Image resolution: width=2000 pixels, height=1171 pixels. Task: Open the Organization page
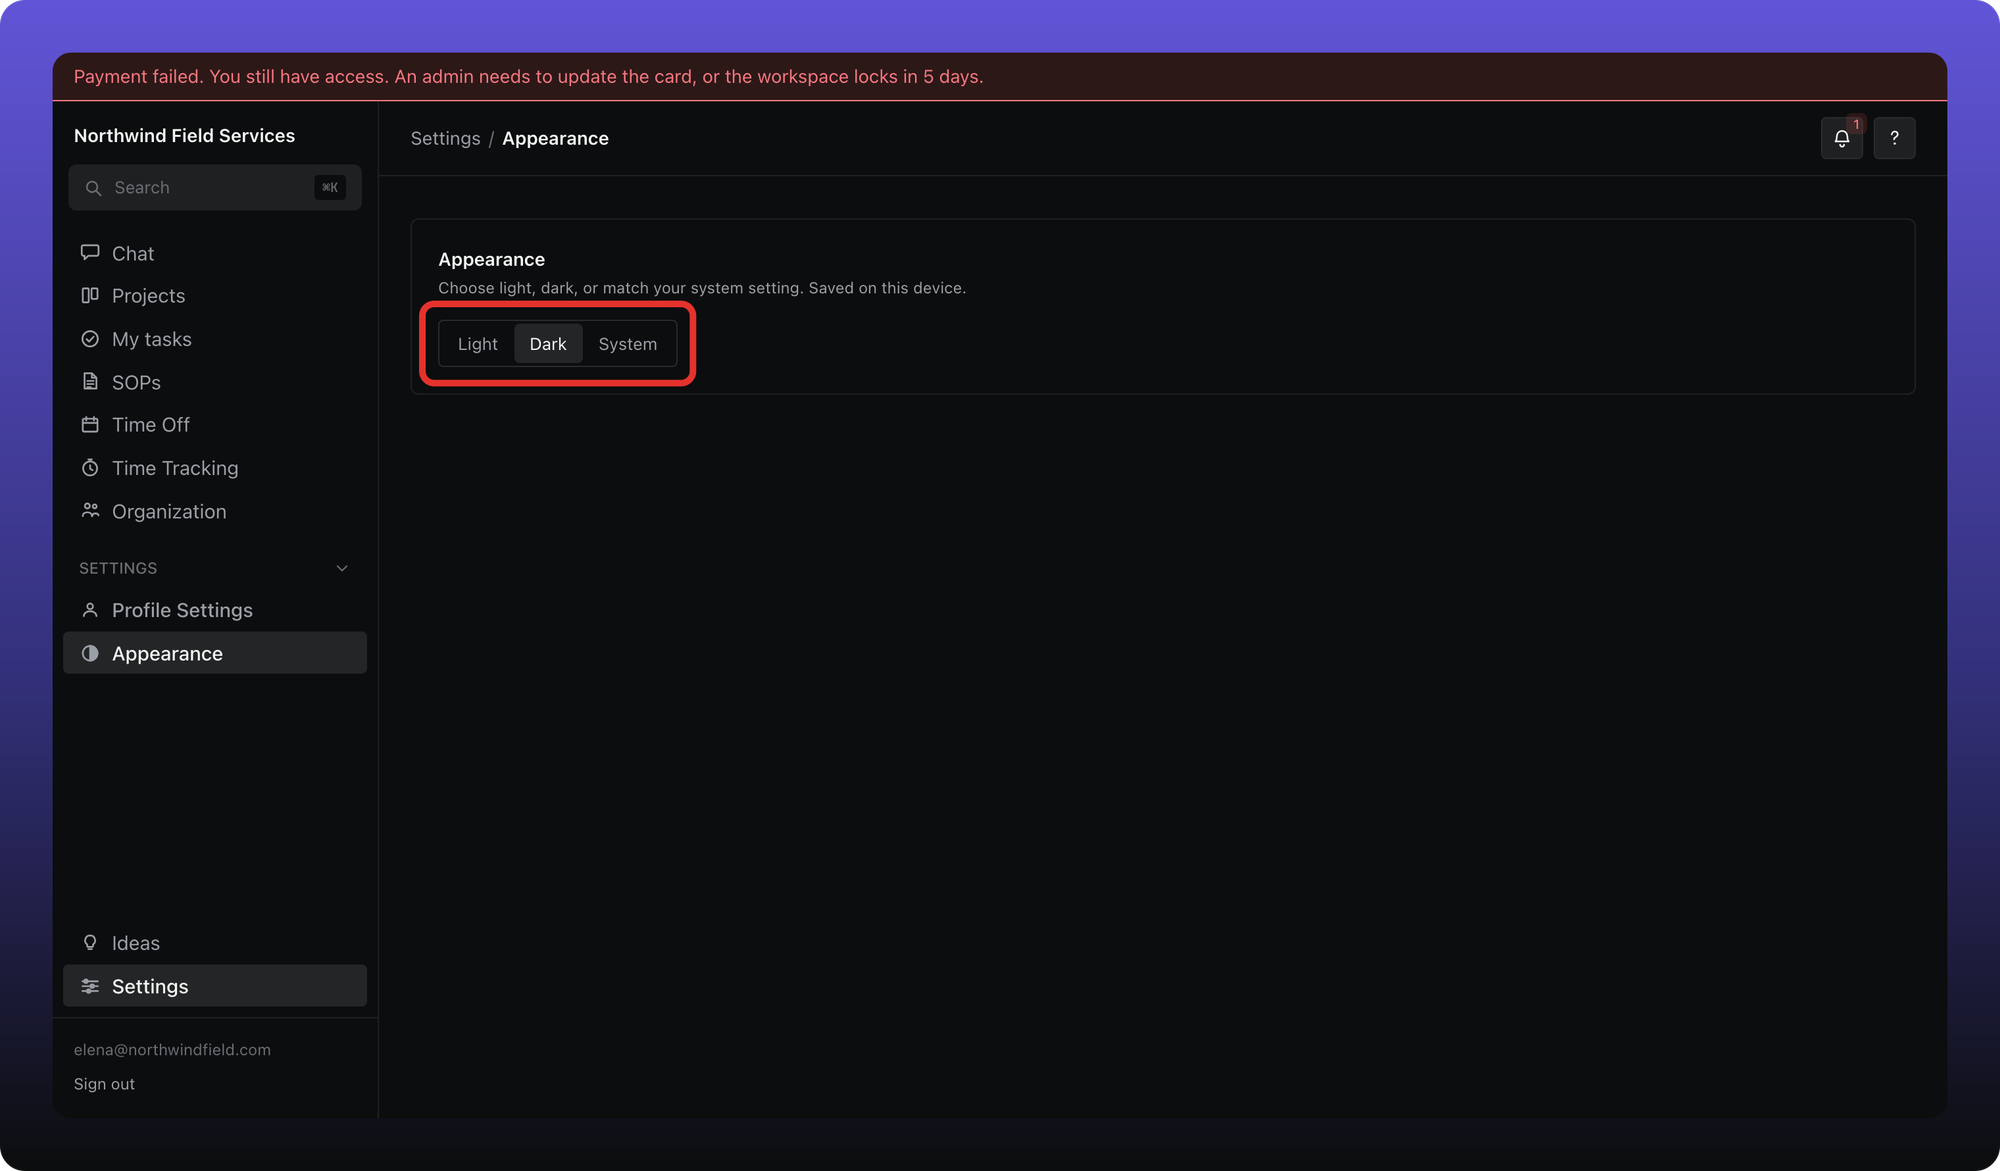(x=215, y=511)
